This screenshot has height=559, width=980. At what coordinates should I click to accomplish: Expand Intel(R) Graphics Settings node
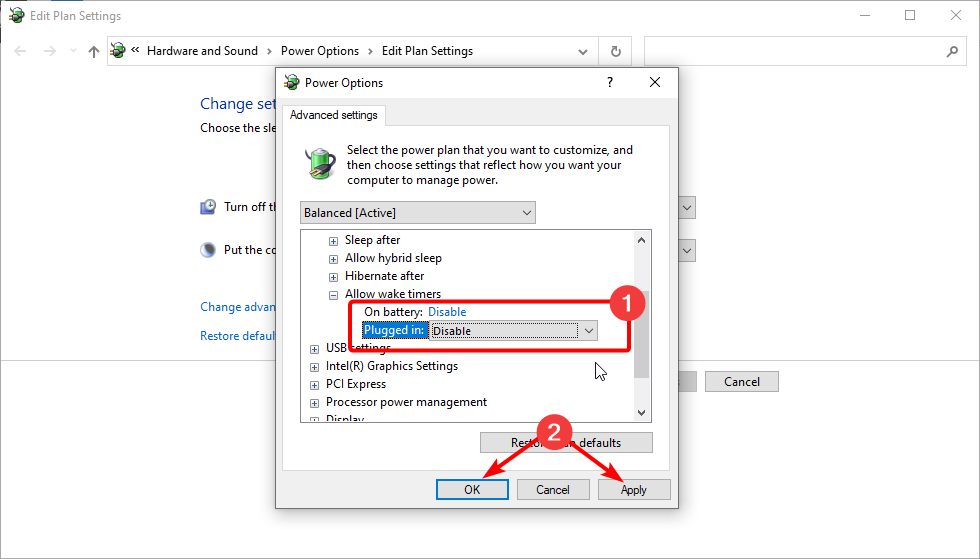coord(314,367)
